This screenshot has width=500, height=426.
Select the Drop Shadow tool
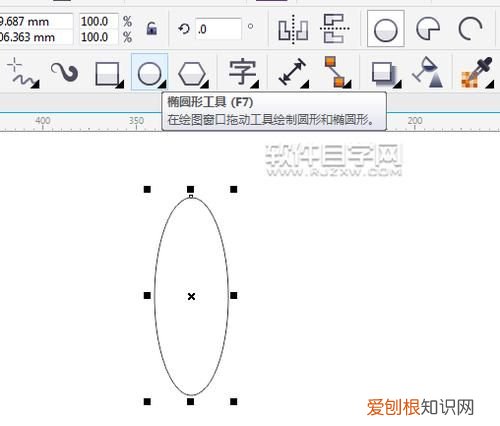pos(384,73)
